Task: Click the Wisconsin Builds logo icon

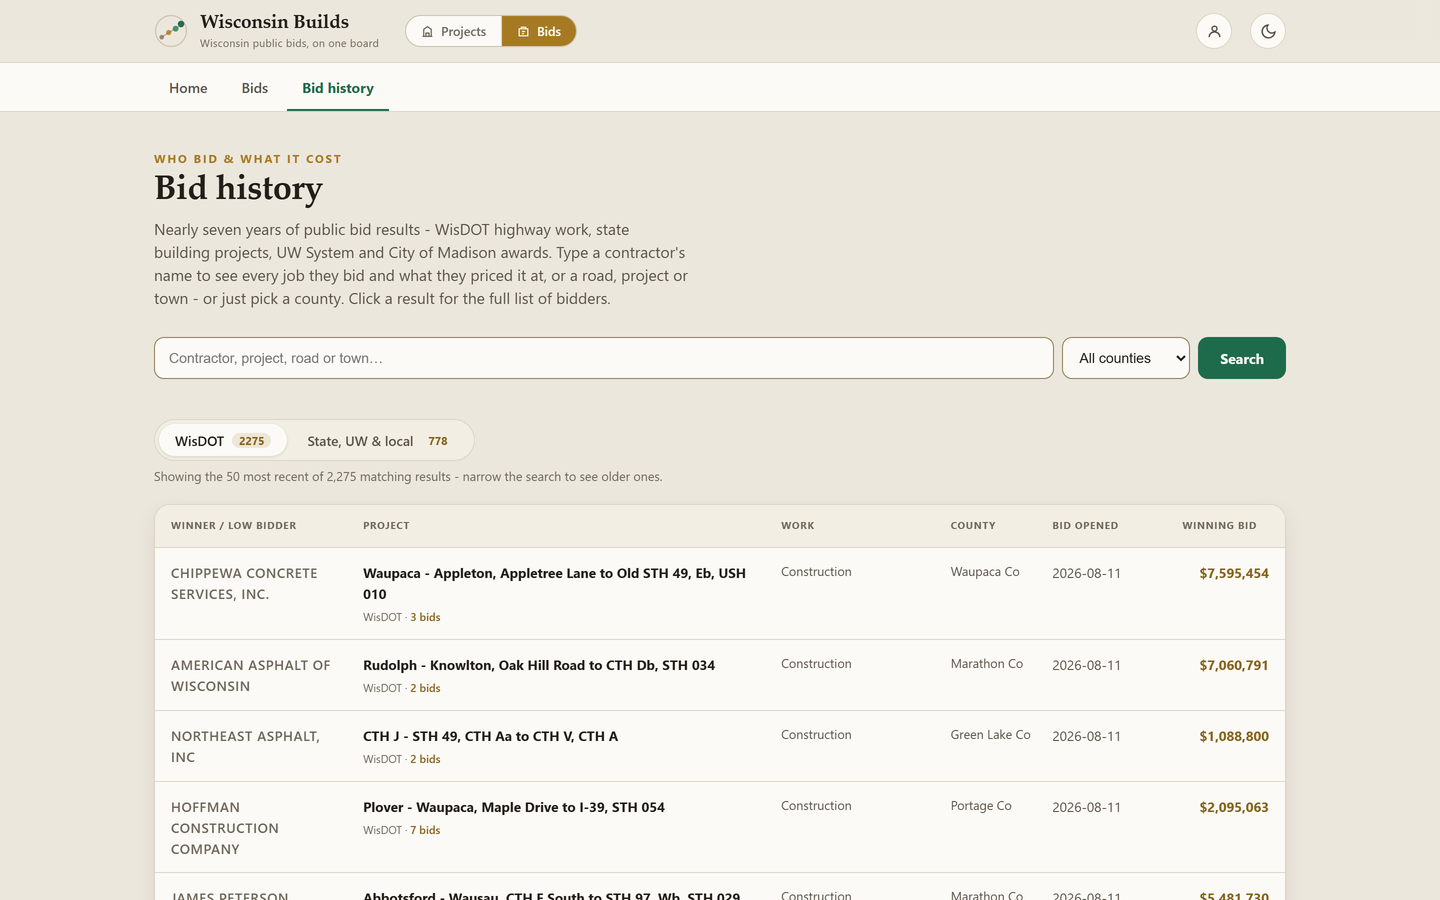Action: click(x=171, y=31)
